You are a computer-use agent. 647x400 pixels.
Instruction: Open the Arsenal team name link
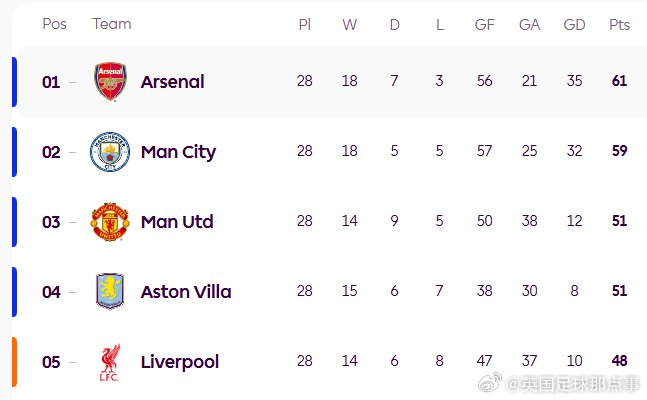pos(172,82)
